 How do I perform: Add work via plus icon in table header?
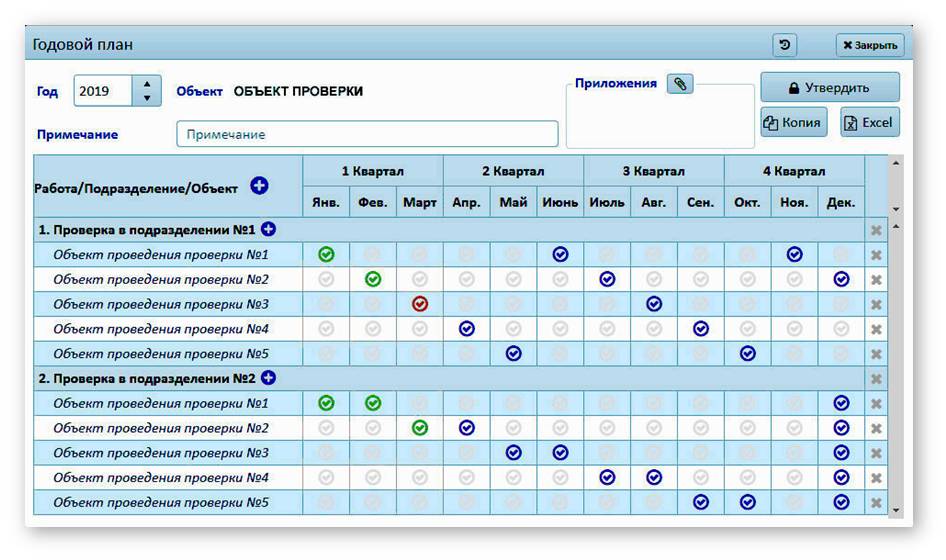point(259,185)
